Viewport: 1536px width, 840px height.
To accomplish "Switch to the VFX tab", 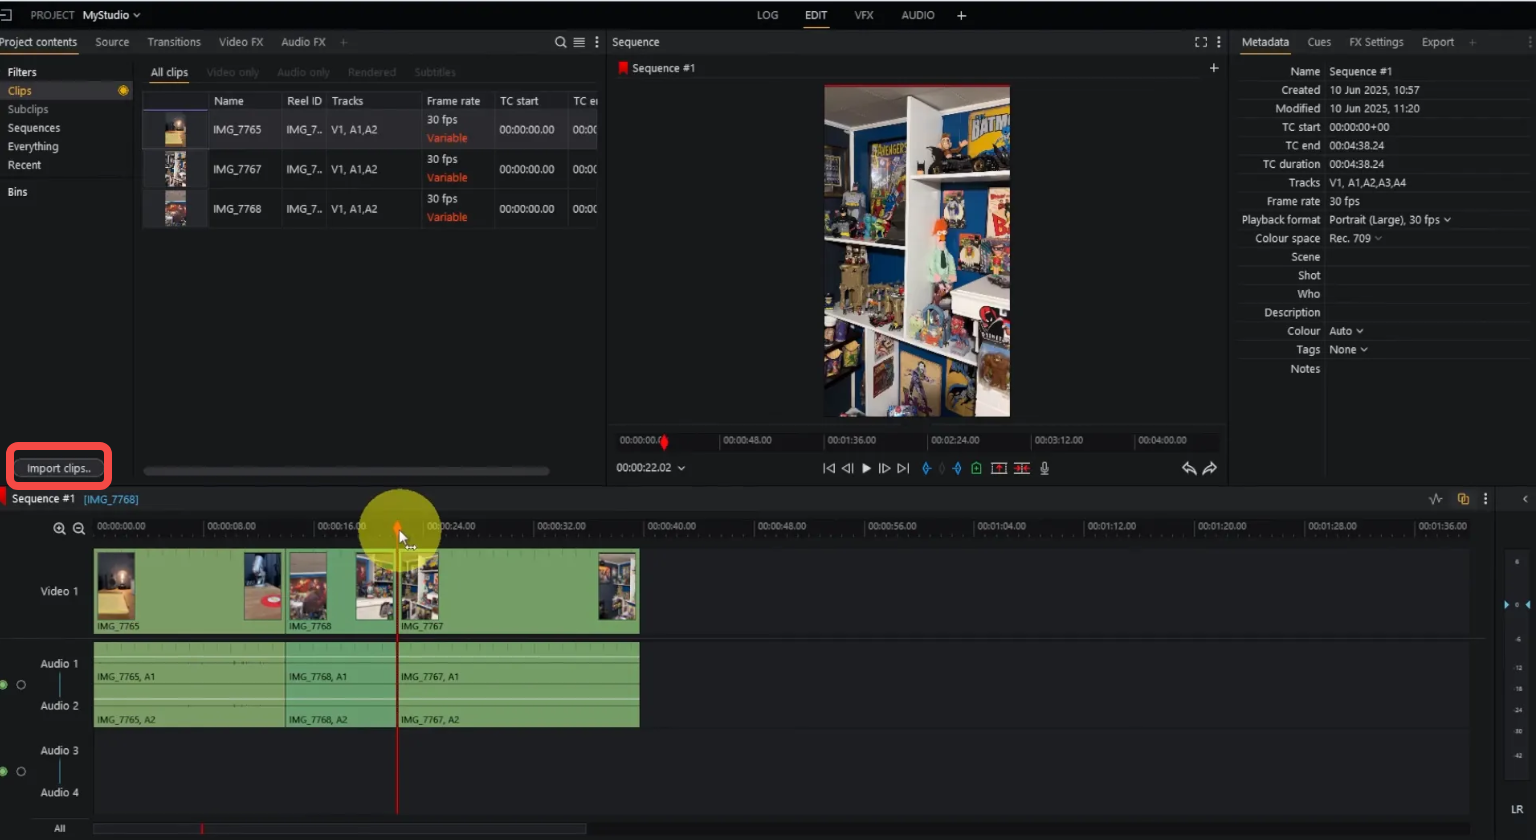I will [x=863, y=15].
